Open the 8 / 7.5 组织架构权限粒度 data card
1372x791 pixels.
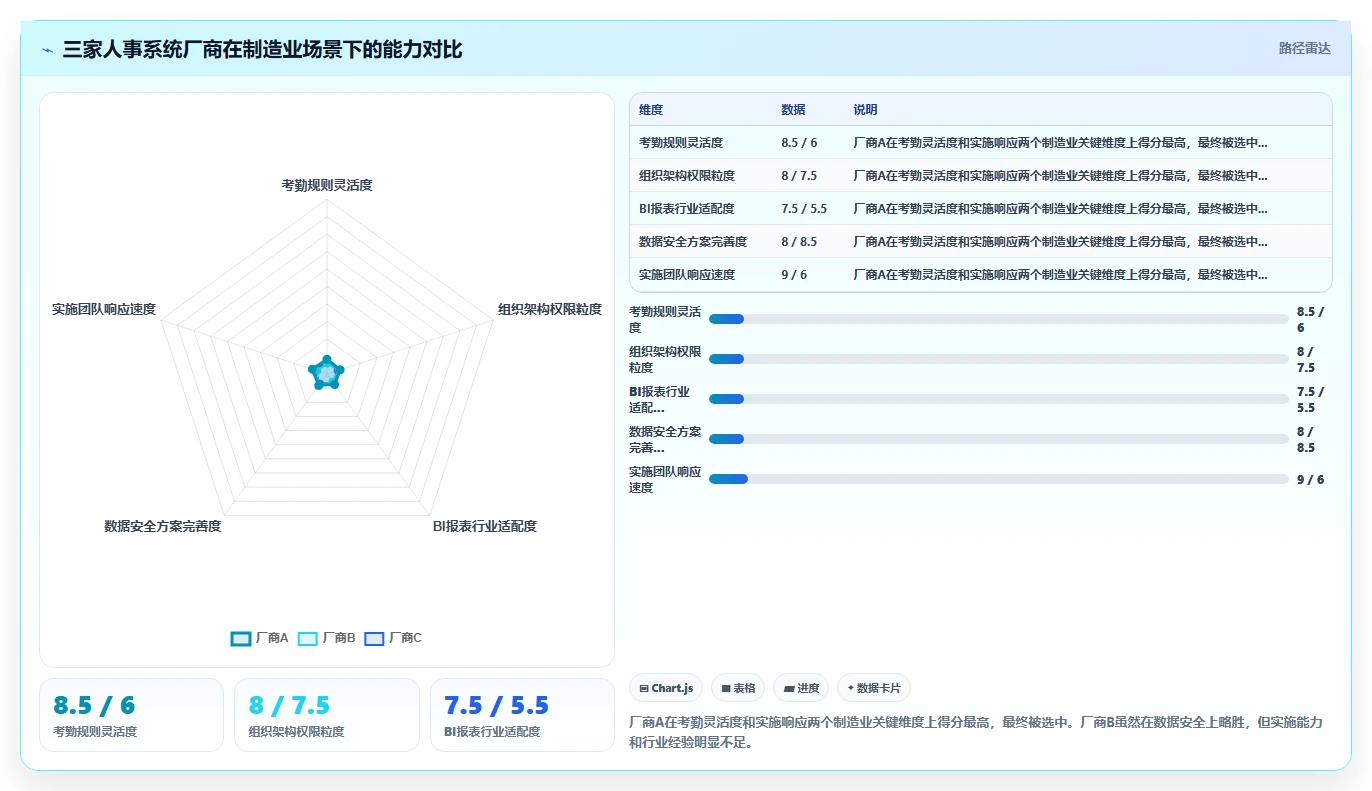coord(327,715)
